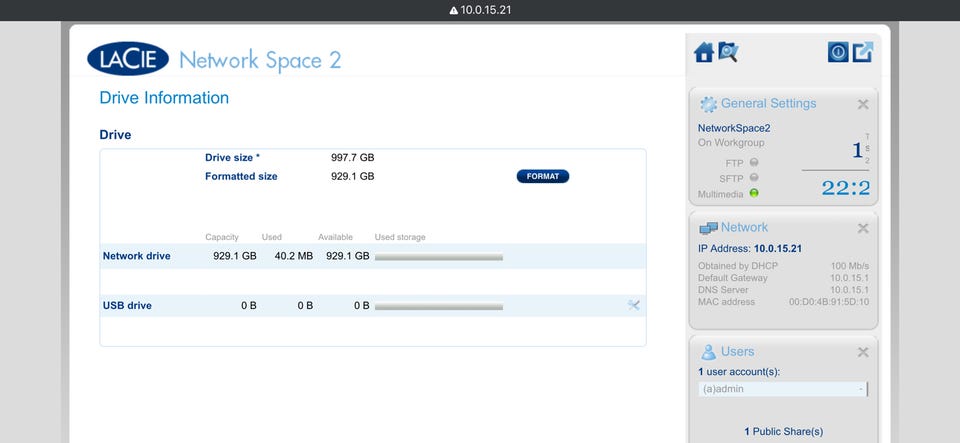The image size is (960, 443).
Task: Click the 22:2 clock display
Action: pyautogui.click(x=846, y=188)
